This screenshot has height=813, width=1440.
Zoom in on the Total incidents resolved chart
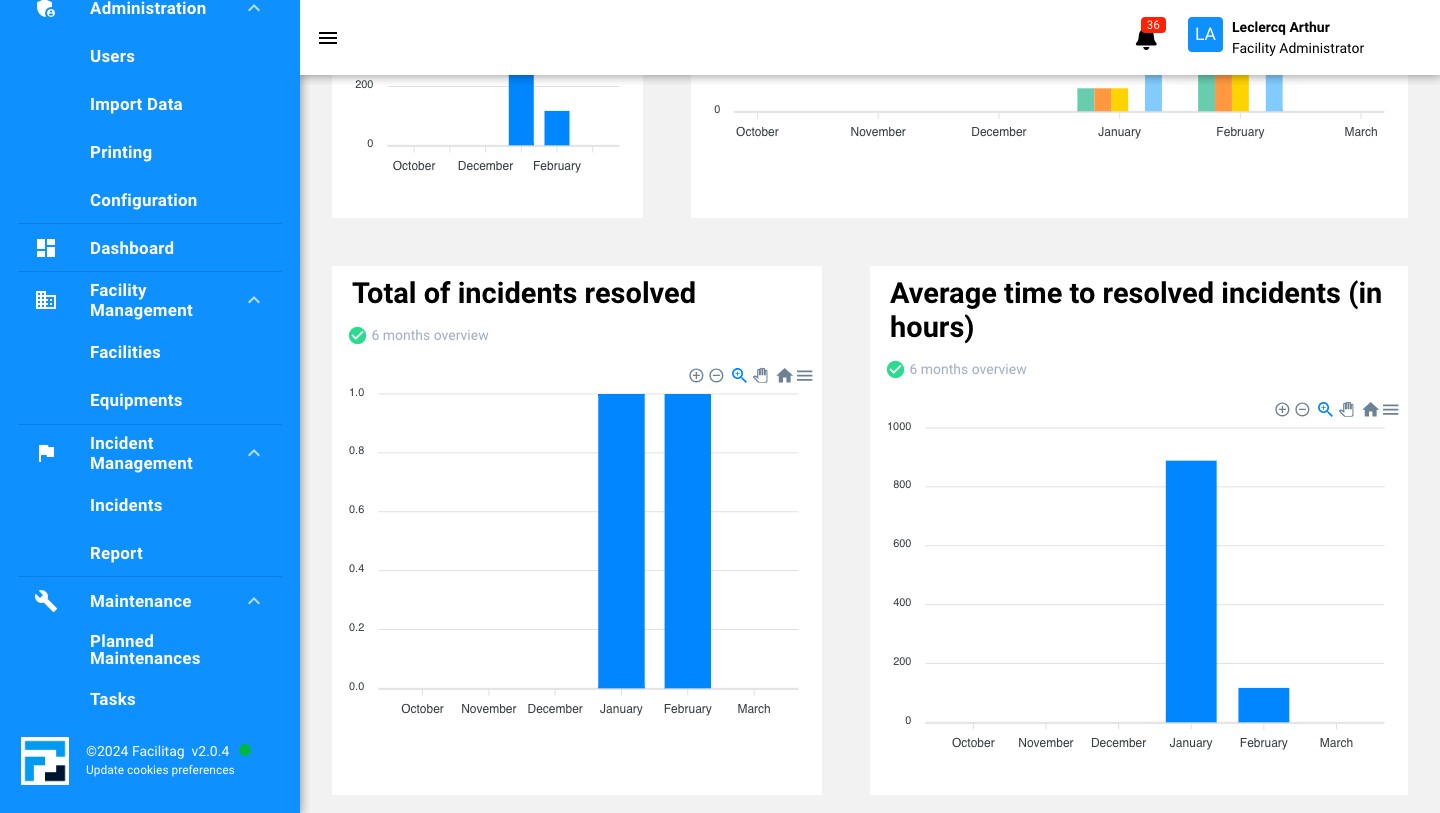click(x=697, y=375)
